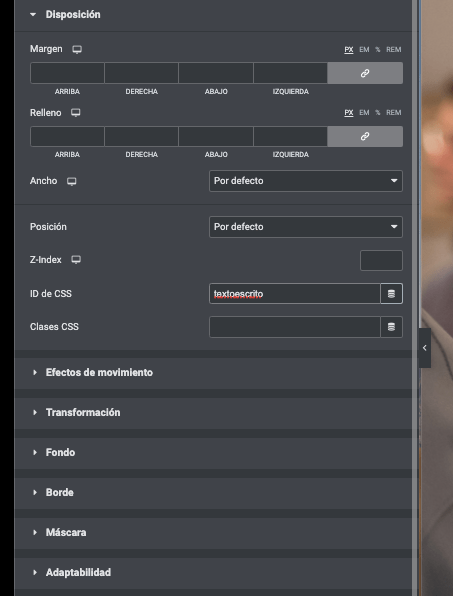This screenshot has width=453, height=596.
Task: Collapse the Elementor panel with arrow handle
Action: tap(425, 348)
